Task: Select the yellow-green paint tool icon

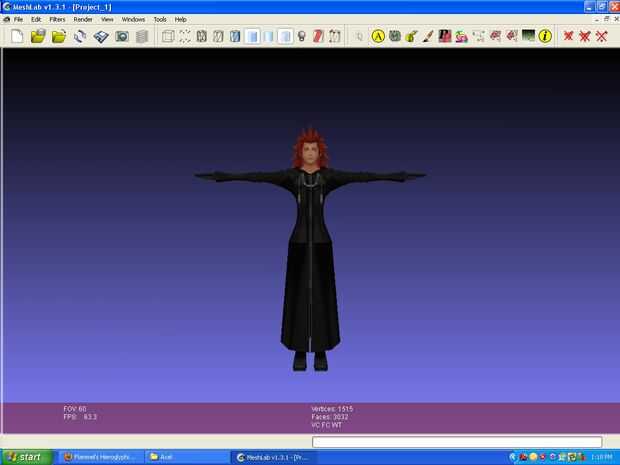Action: pyautogui.click(x=411, y=36)
